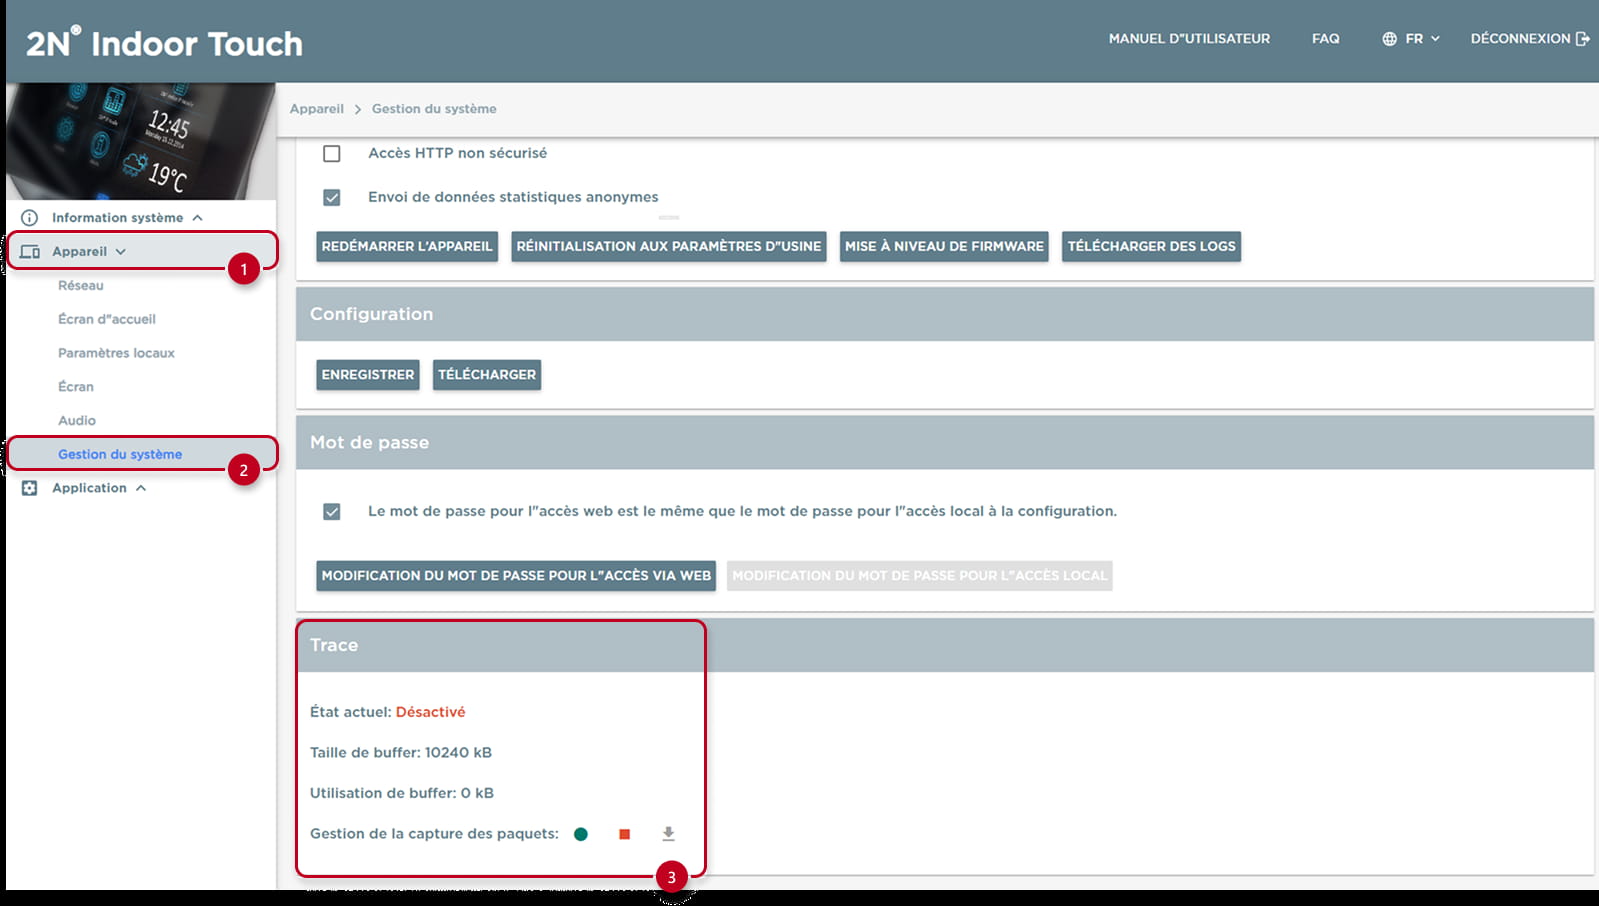
Task: Click the device photo thumbnail in sidebar
Action: tap(141, 141)
